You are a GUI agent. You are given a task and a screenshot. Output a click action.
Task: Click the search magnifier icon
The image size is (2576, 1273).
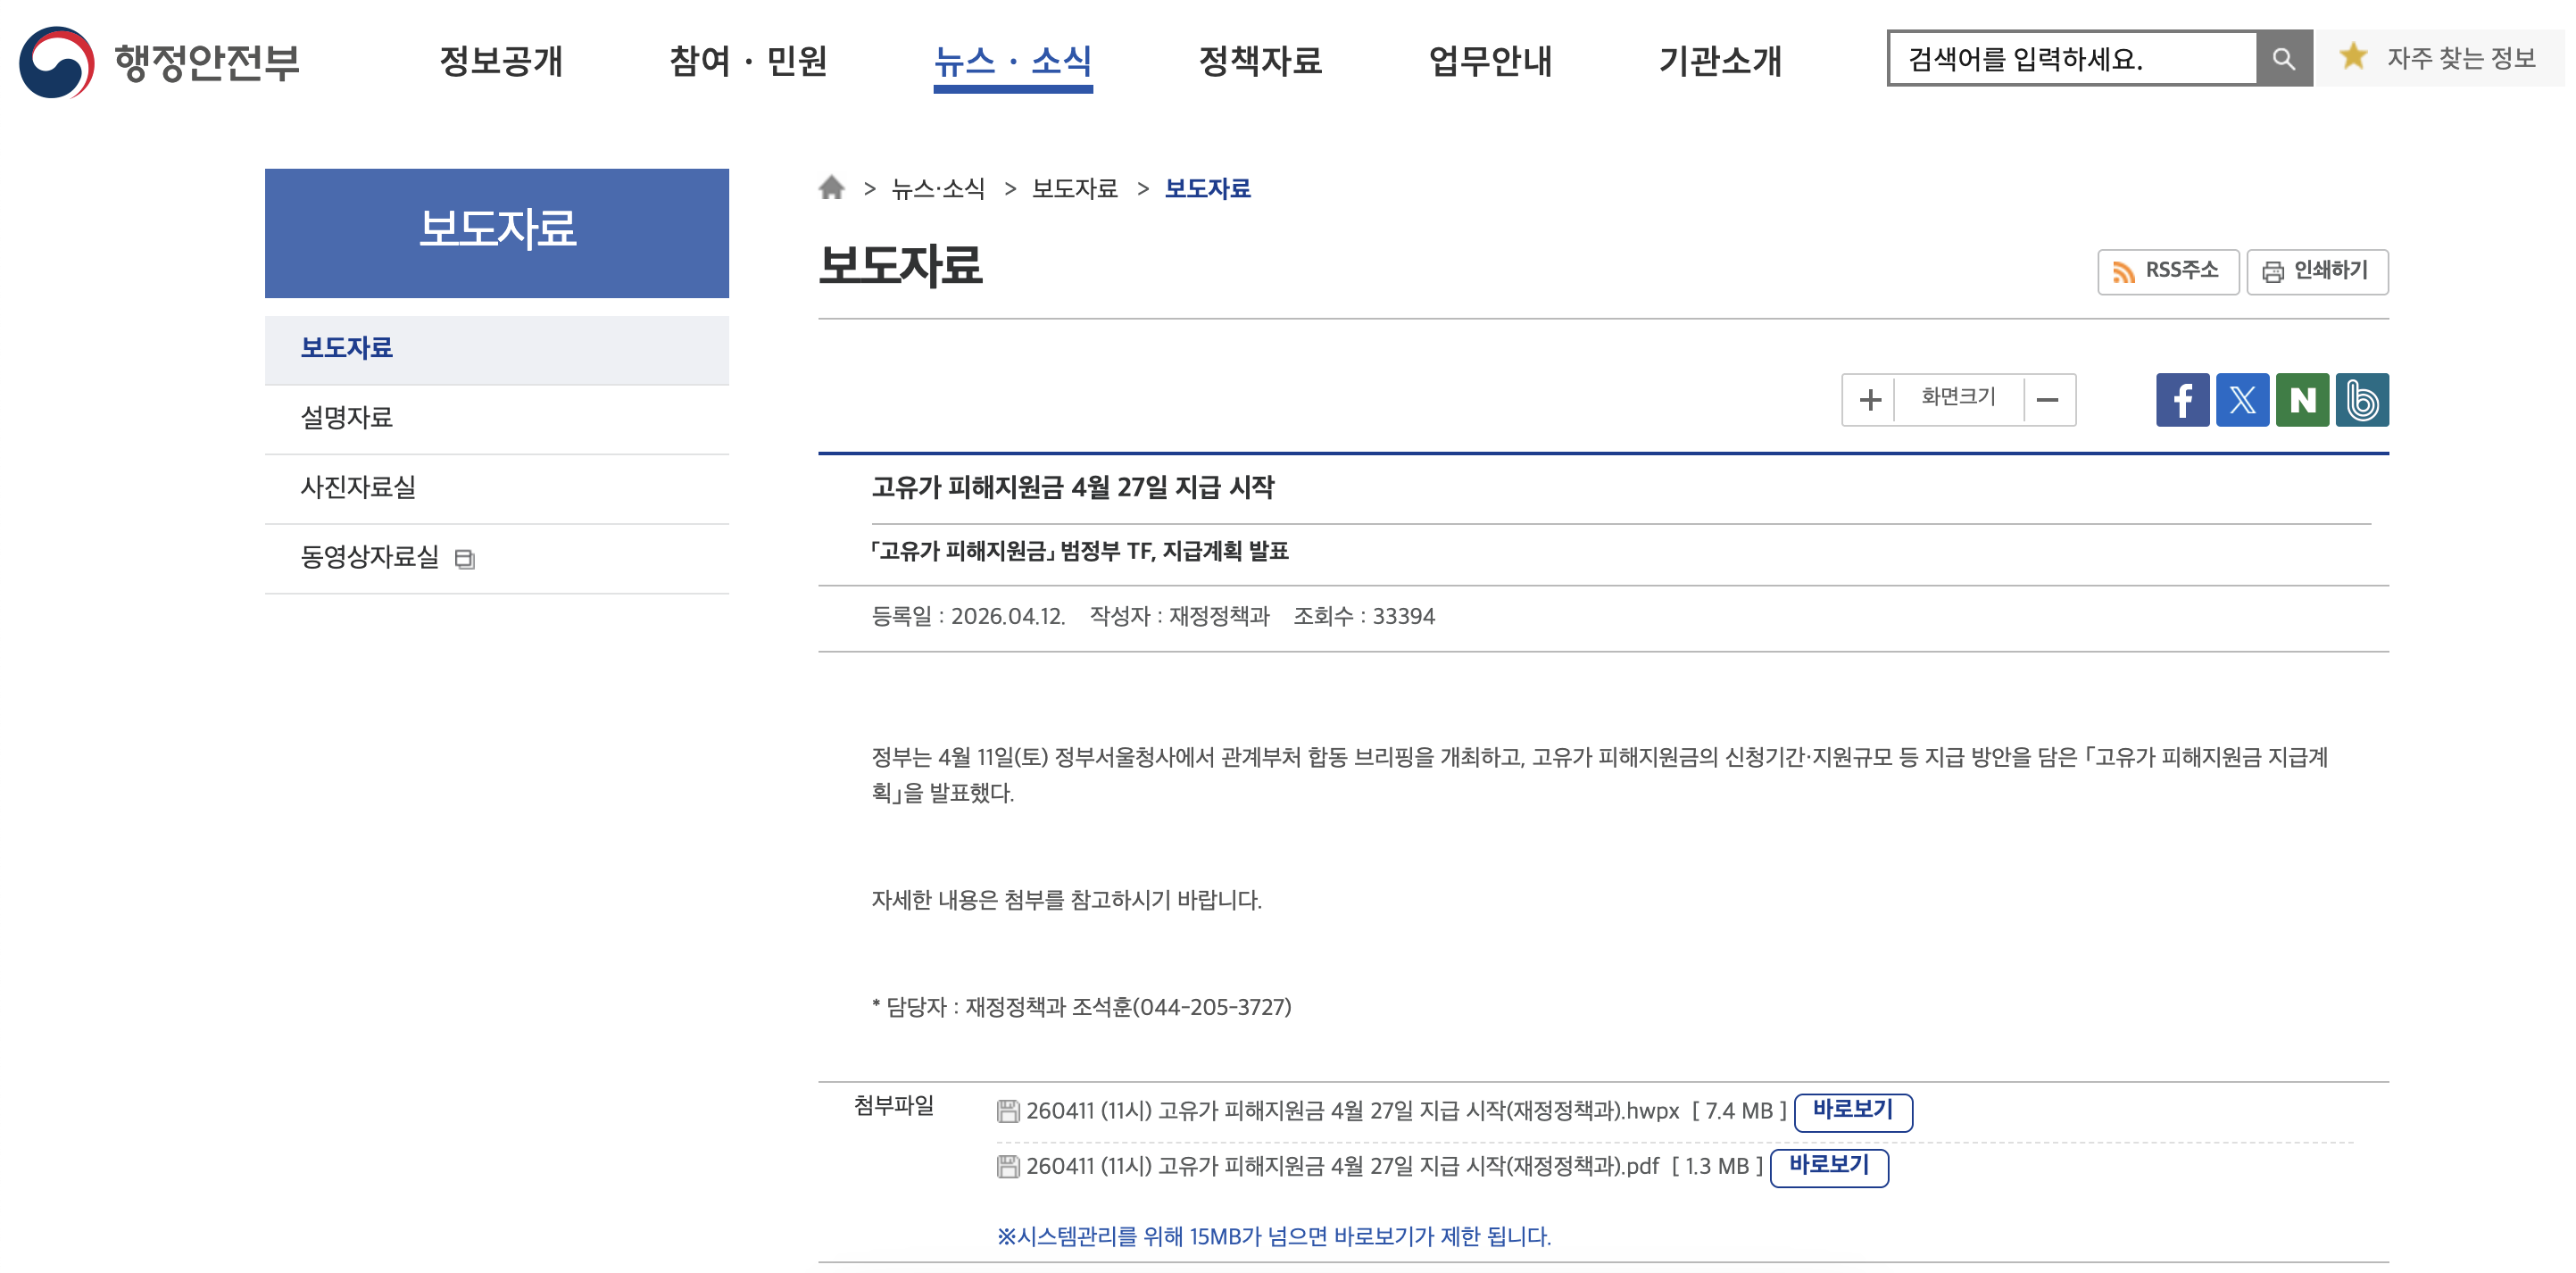(2283, 59)
